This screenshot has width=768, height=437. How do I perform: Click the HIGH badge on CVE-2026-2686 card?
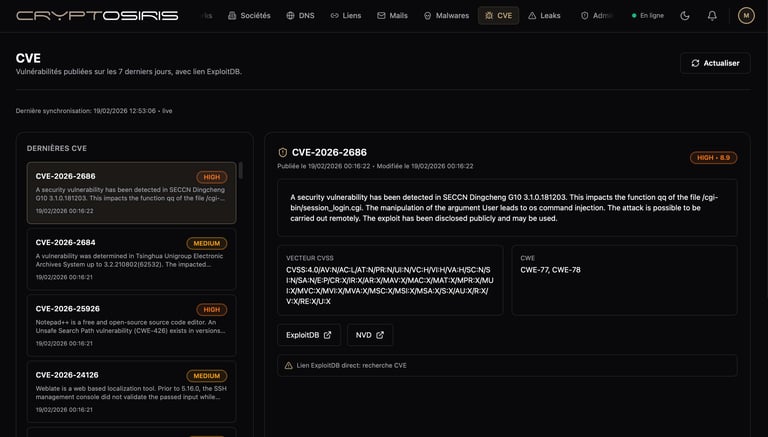(x=212, y=177)
